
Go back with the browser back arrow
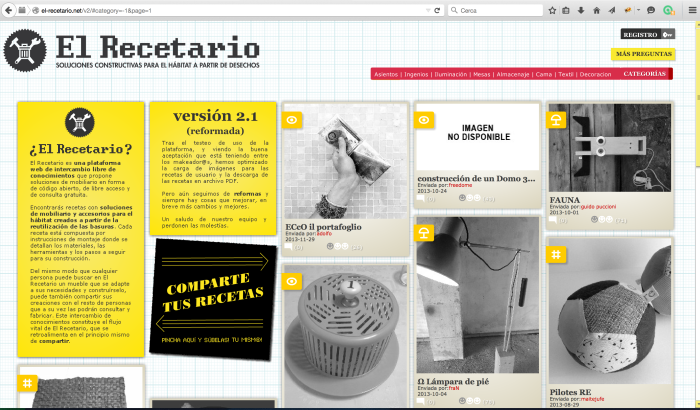tap(8, 10)
